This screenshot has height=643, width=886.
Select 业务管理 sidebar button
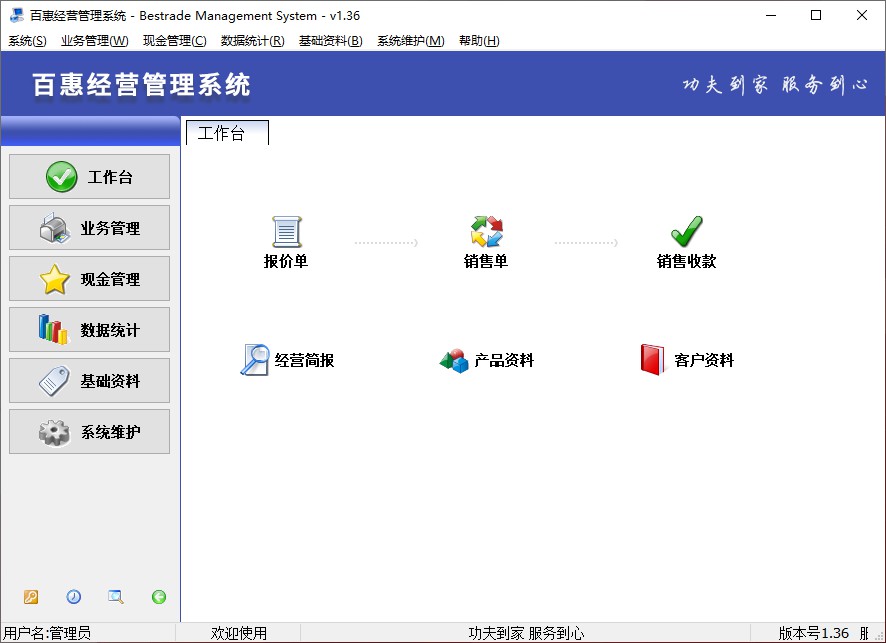pos(89,228)
